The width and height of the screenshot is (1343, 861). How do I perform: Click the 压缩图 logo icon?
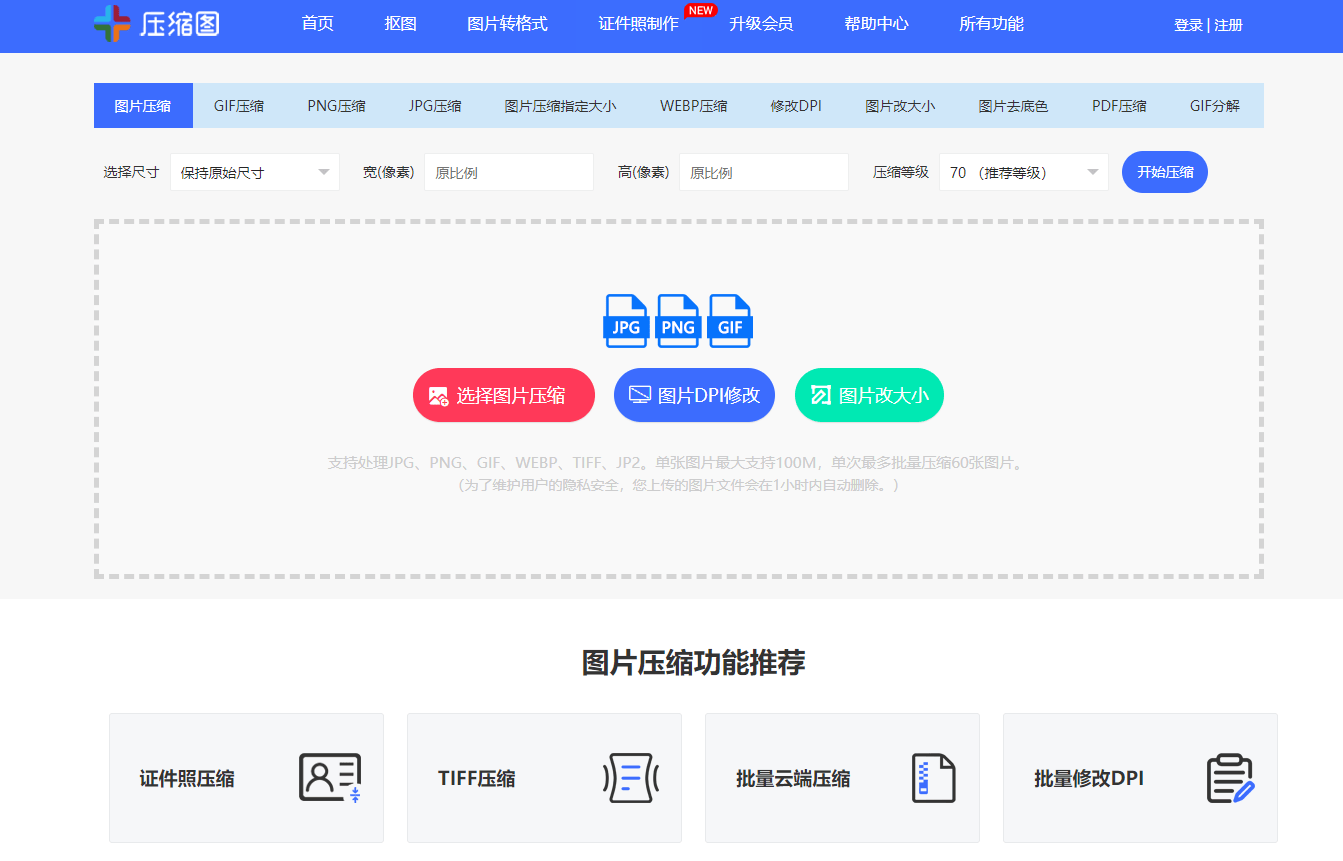click(109, 25)
